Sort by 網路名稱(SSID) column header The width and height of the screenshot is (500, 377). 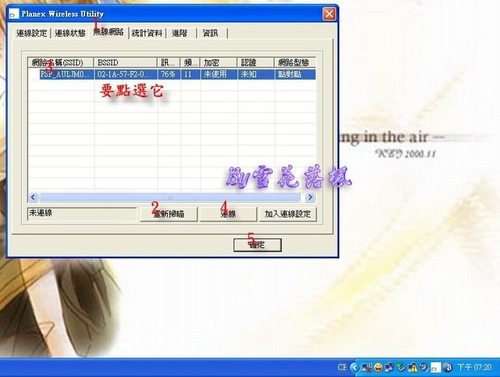click(x=61, y=62)
